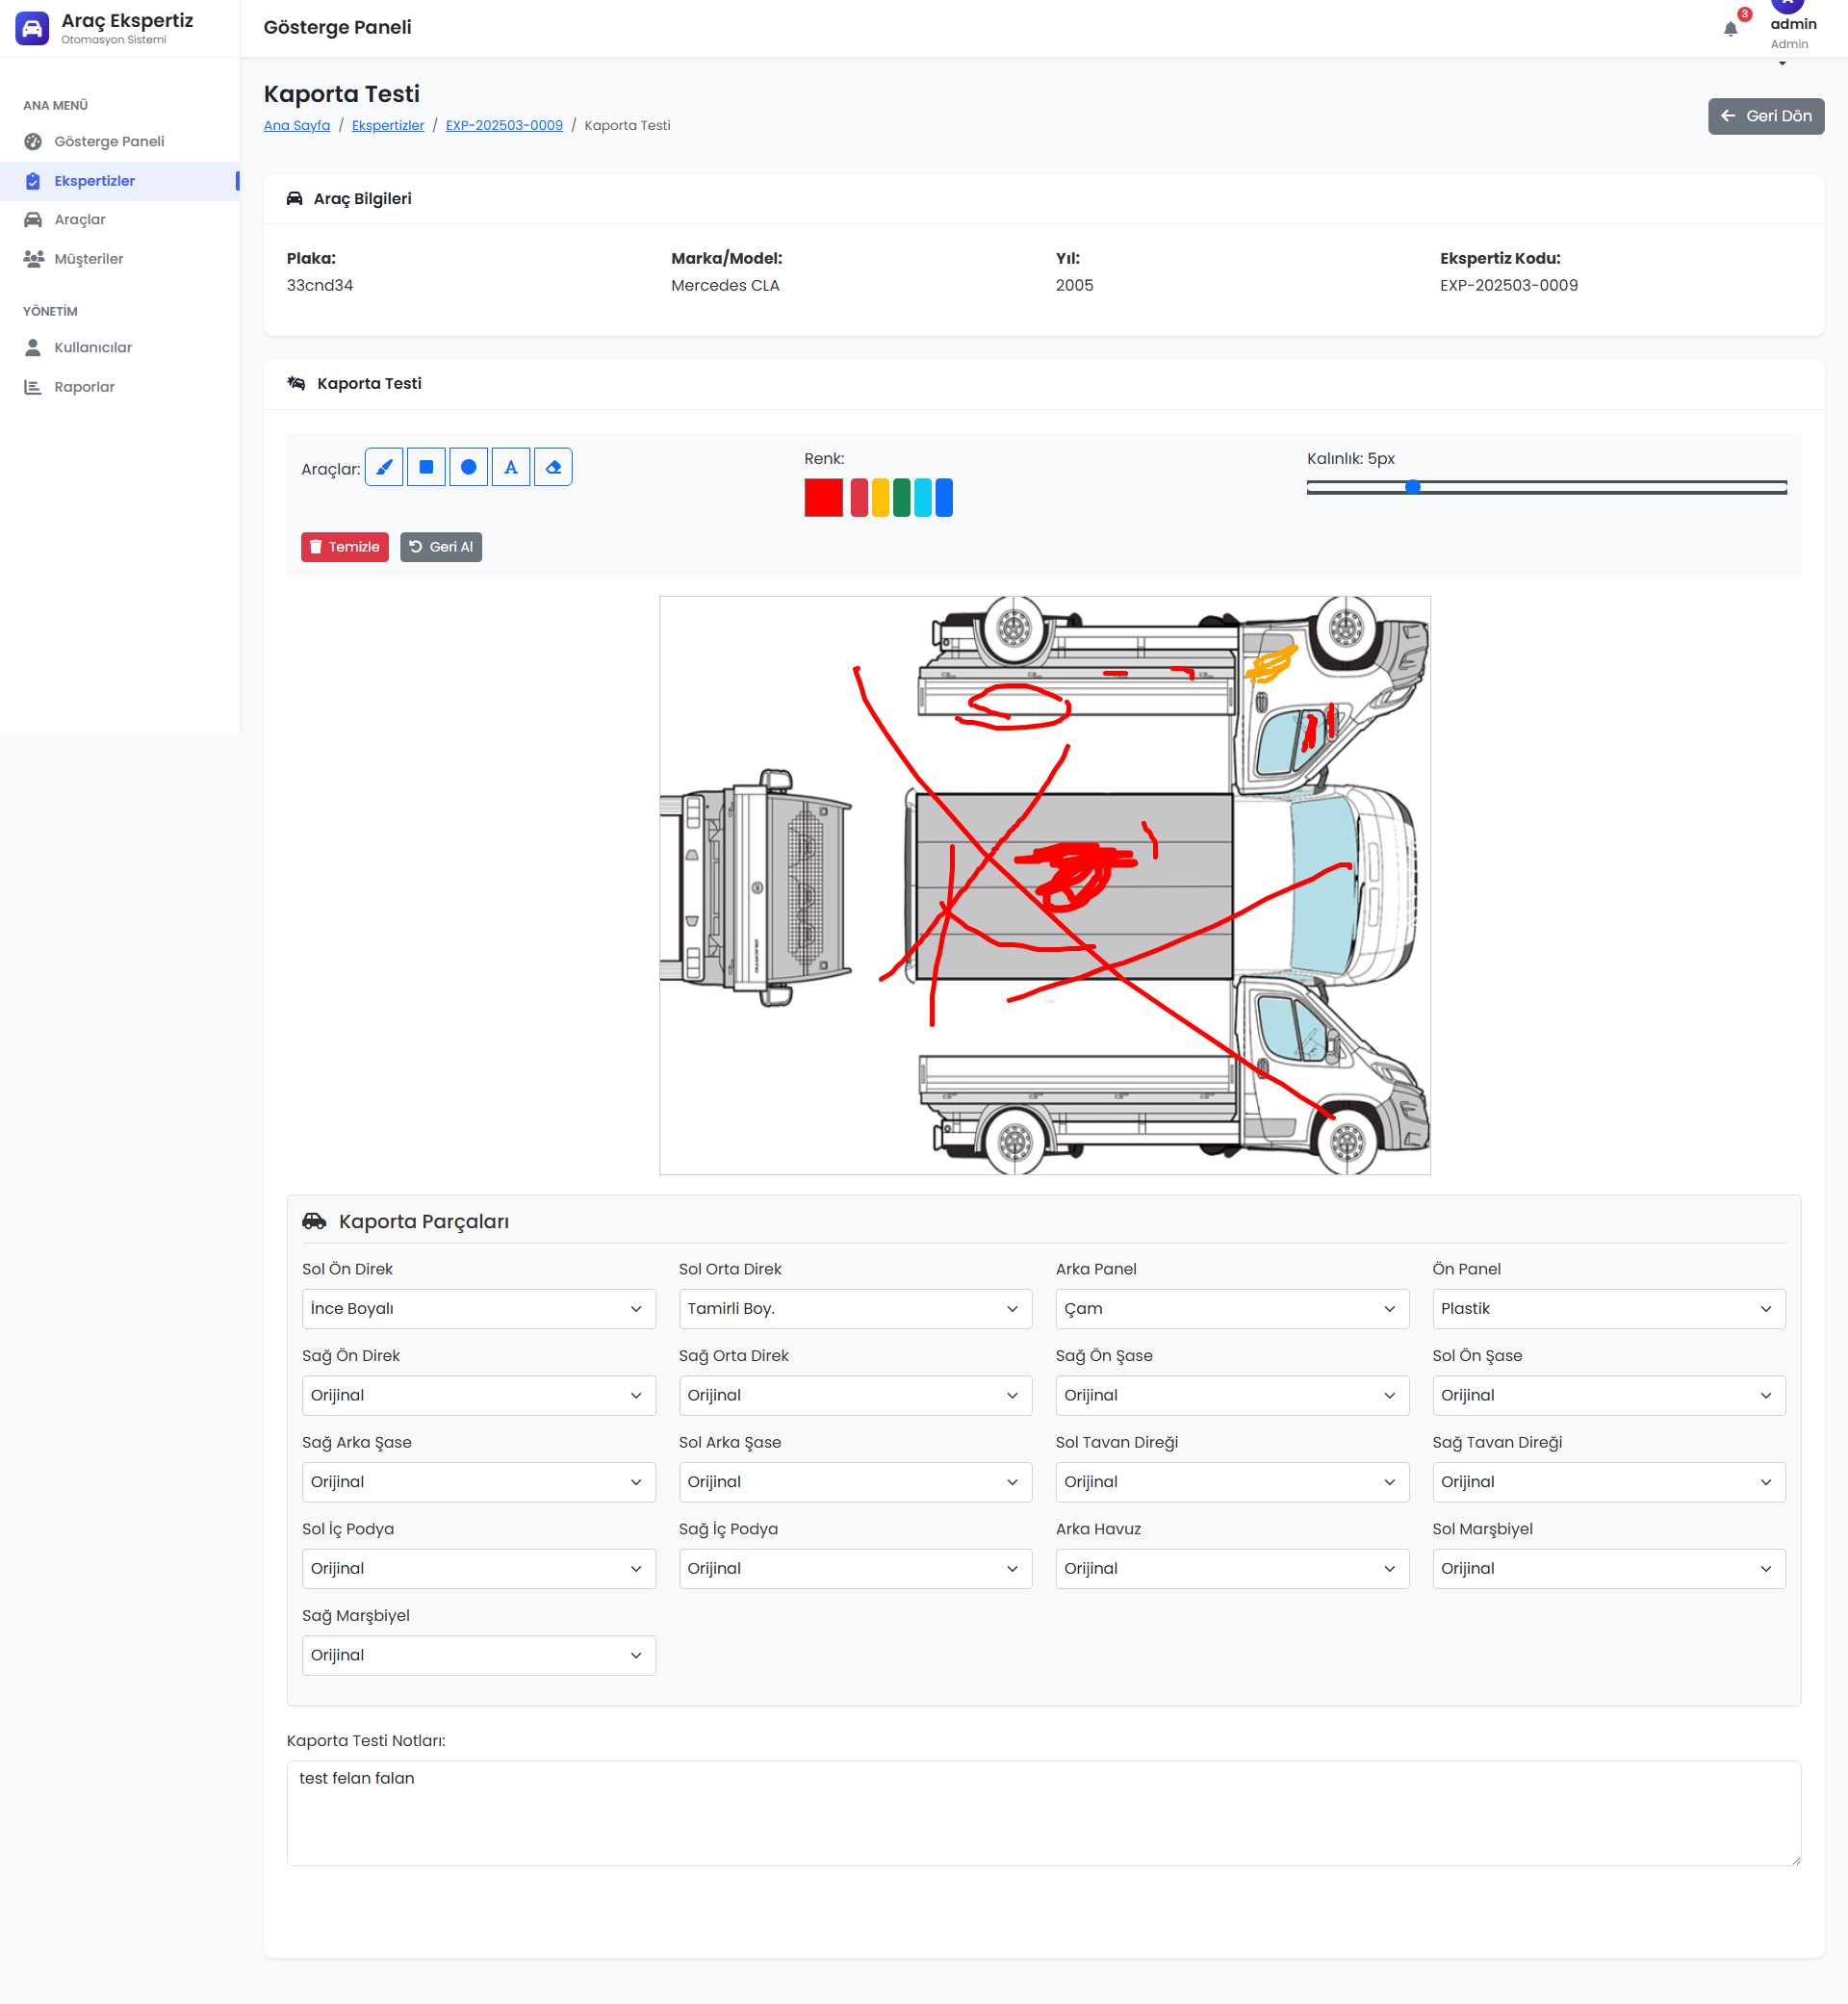Open the Sol Tavan Direği dropdown
Viewport: 1848px width, 2004px height.
pyautogui.click(x=1232, y=1482)
